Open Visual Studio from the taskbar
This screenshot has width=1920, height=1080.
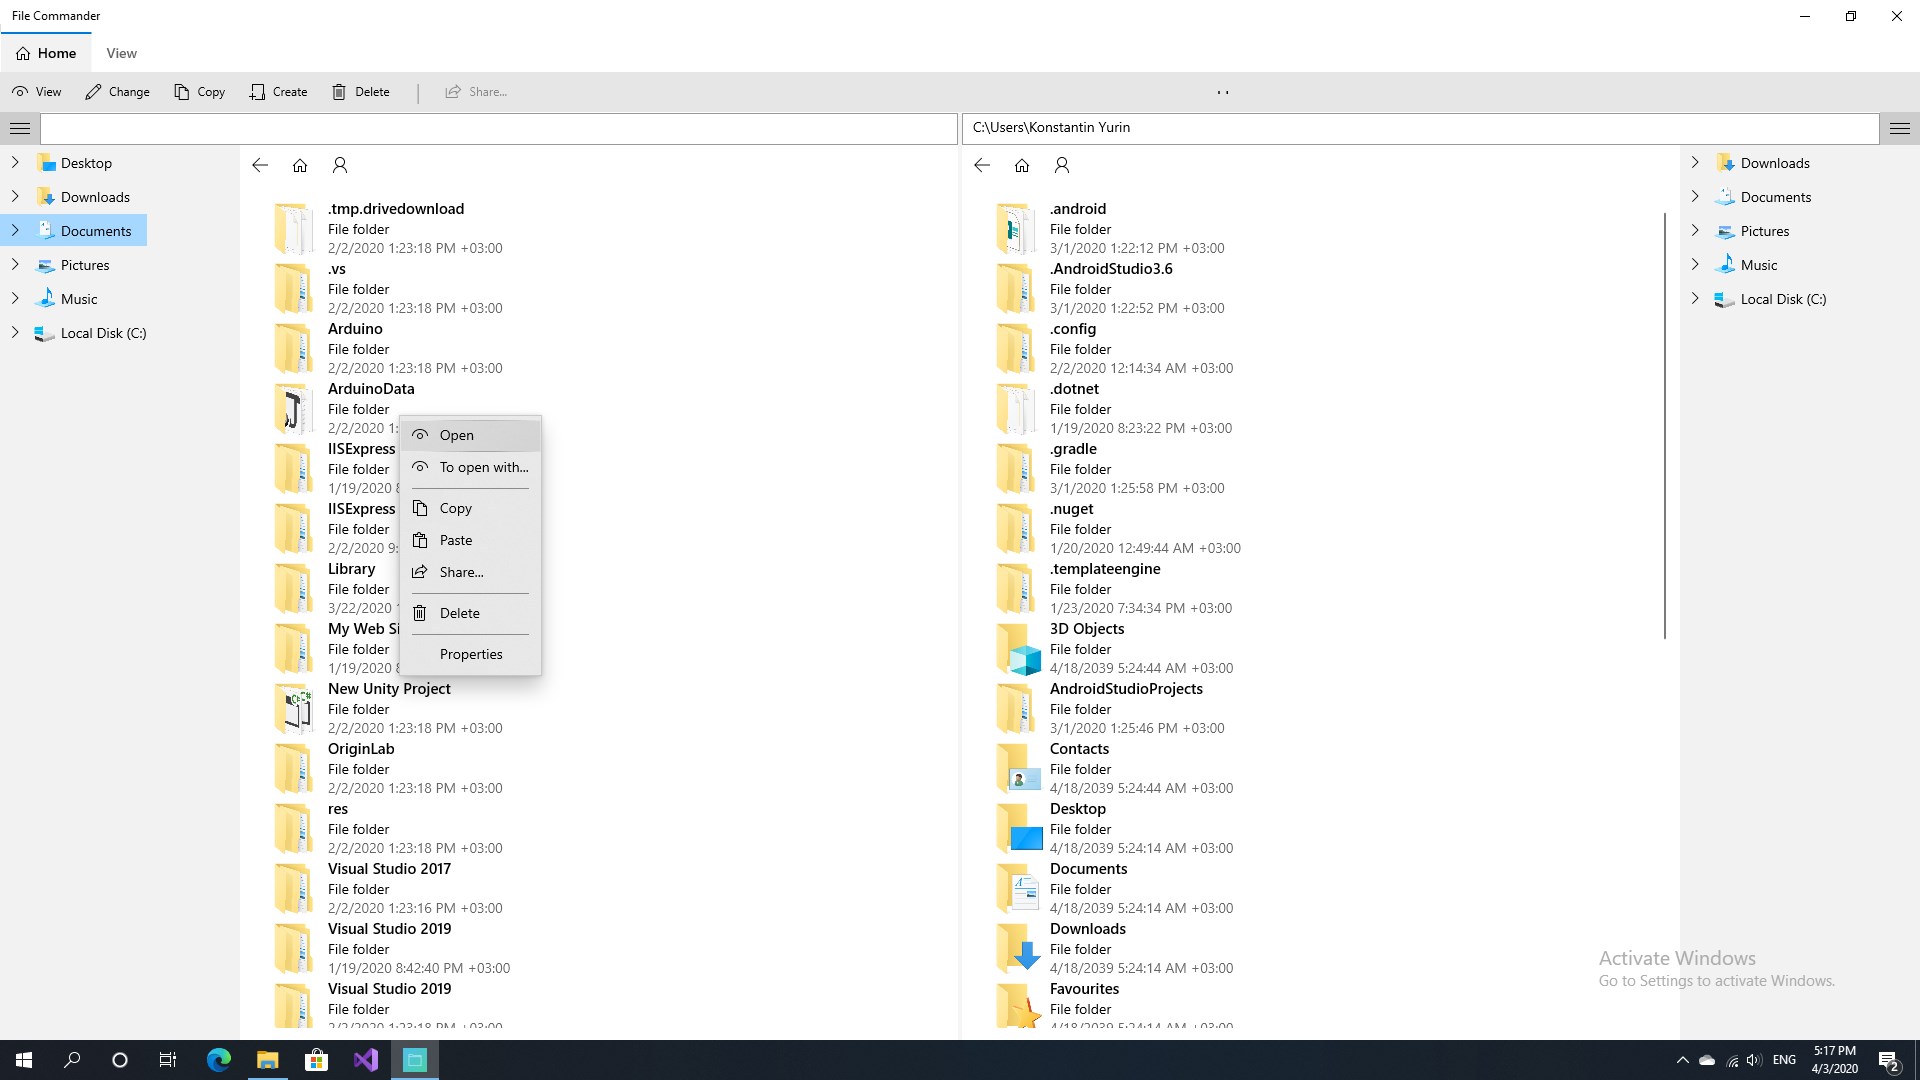click(366, 1060)
